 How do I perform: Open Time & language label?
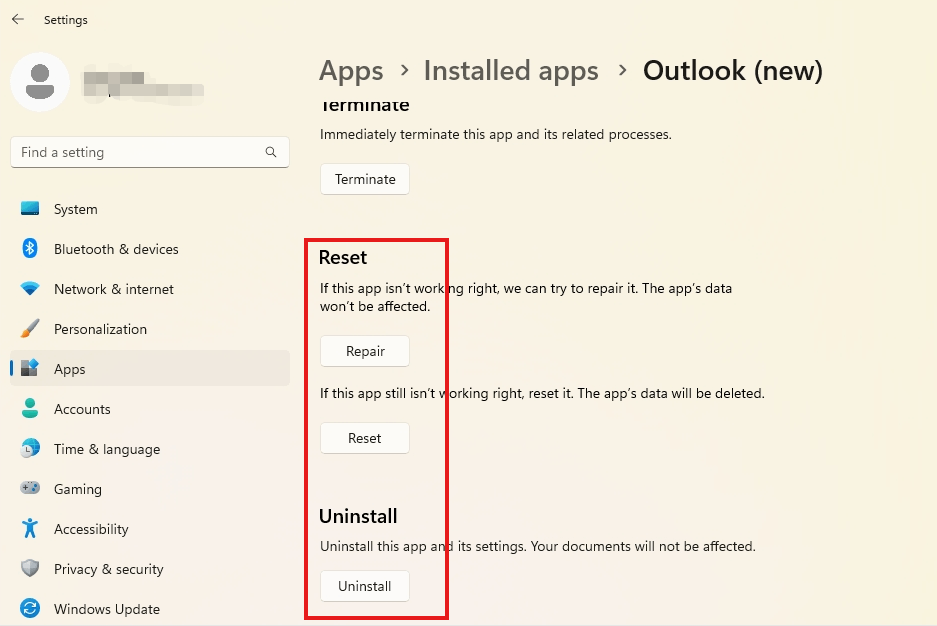point(107,449)
